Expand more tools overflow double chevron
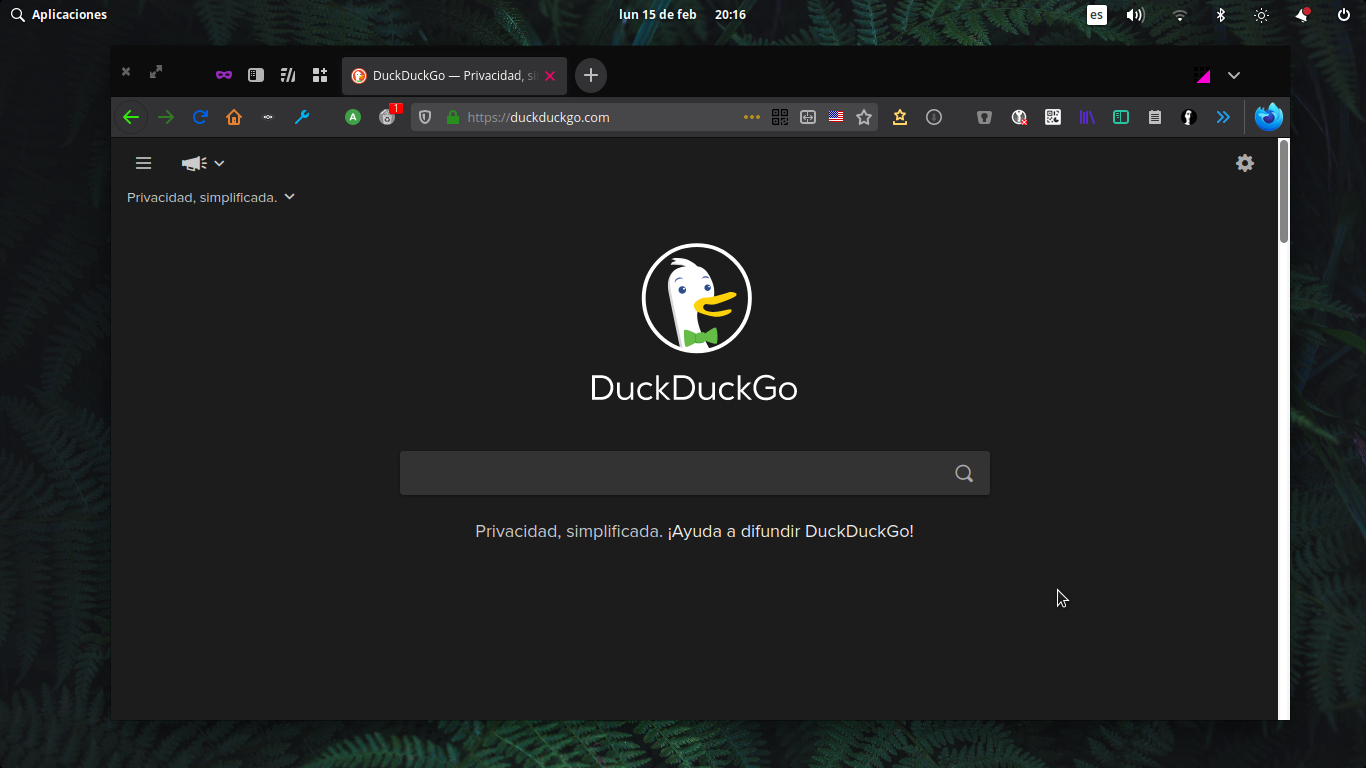Screen dimensions: 1366x768 click(x=1223, y=117)
